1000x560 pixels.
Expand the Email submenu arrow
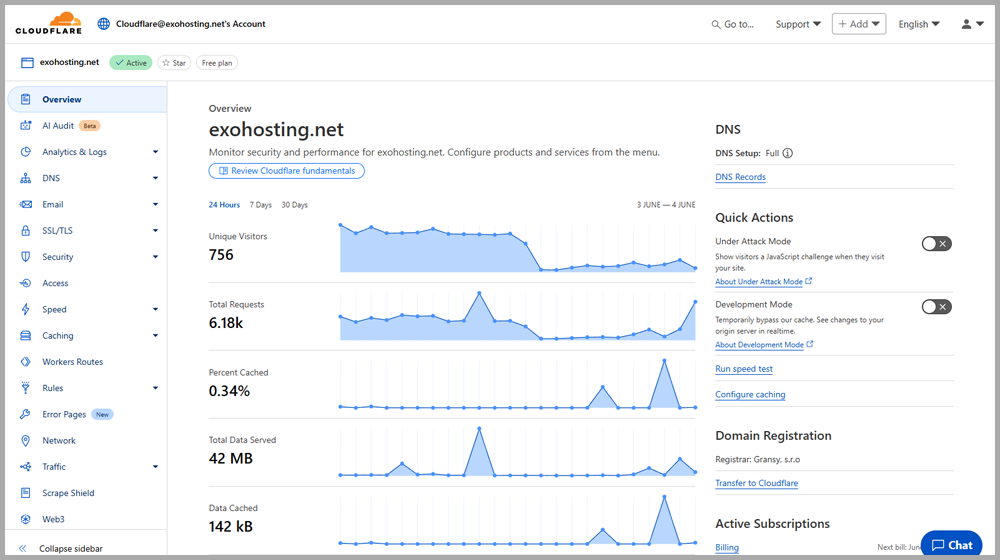point(155,204)
